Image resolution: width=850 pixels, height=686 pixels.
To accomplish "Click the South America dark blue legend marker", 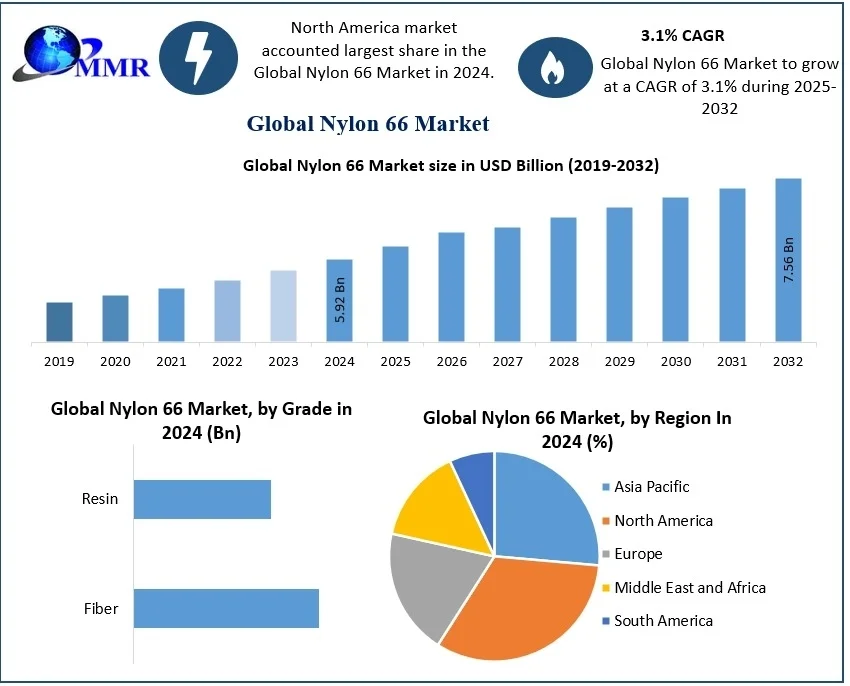I will tap(605, 621).
